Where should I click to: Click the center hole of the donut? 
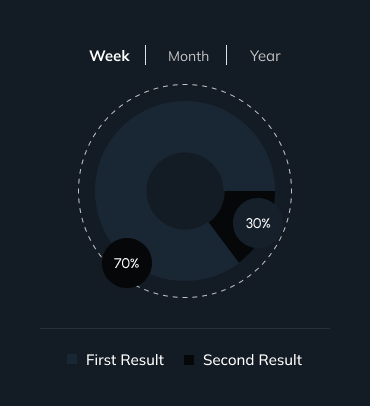click(185, 191)
